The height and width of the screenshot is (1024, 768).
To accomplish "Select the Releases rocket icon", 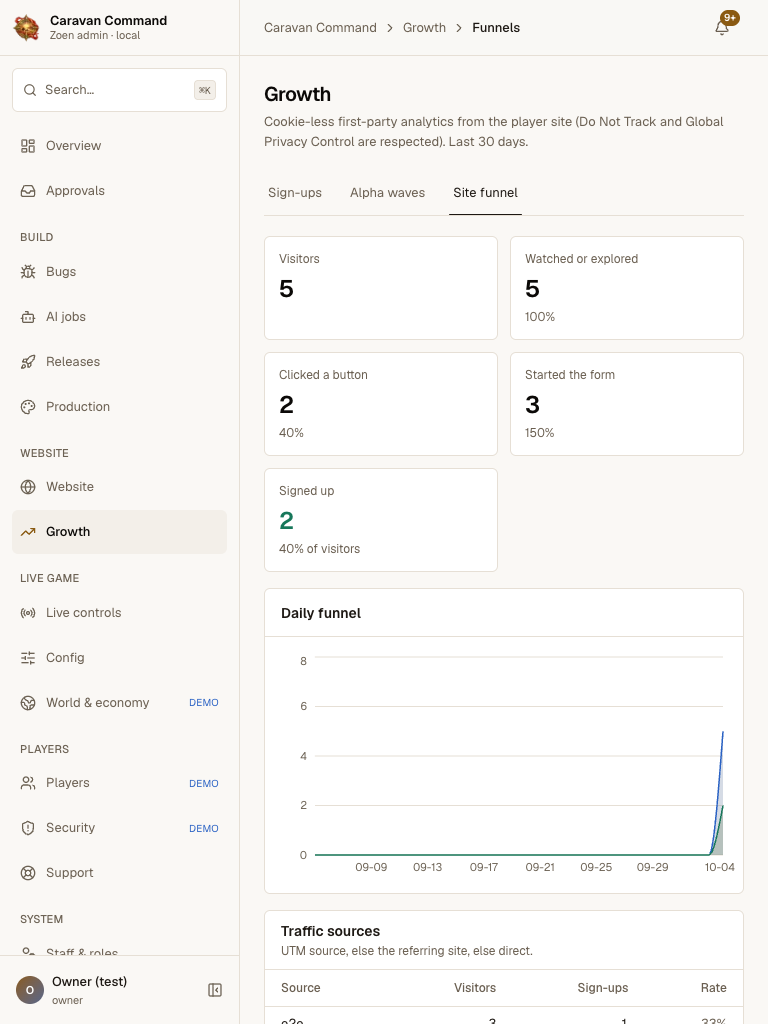I will 28,362.
